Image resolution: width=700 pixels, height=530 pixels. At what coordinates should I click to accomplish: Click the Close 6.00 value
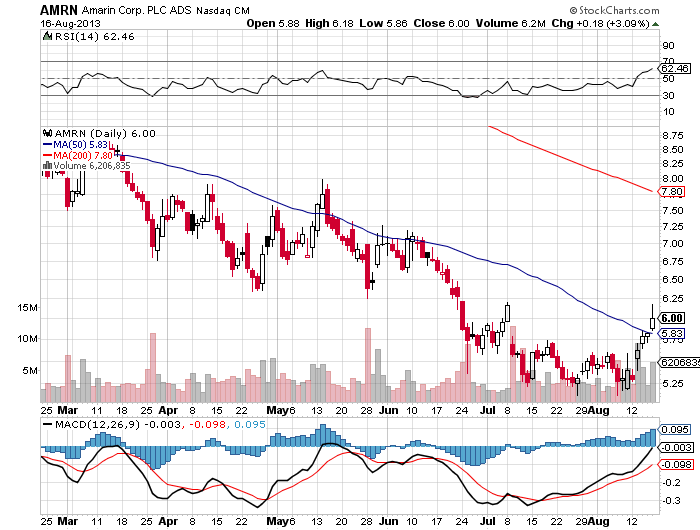442,23
